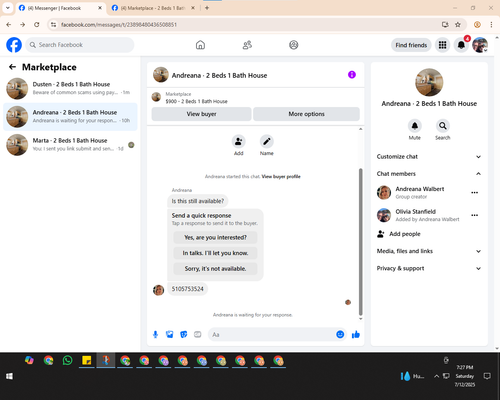Open the notifications bell with red badge
The height and width of the screenshot is (400, 500).
click(x=461, y=45)
